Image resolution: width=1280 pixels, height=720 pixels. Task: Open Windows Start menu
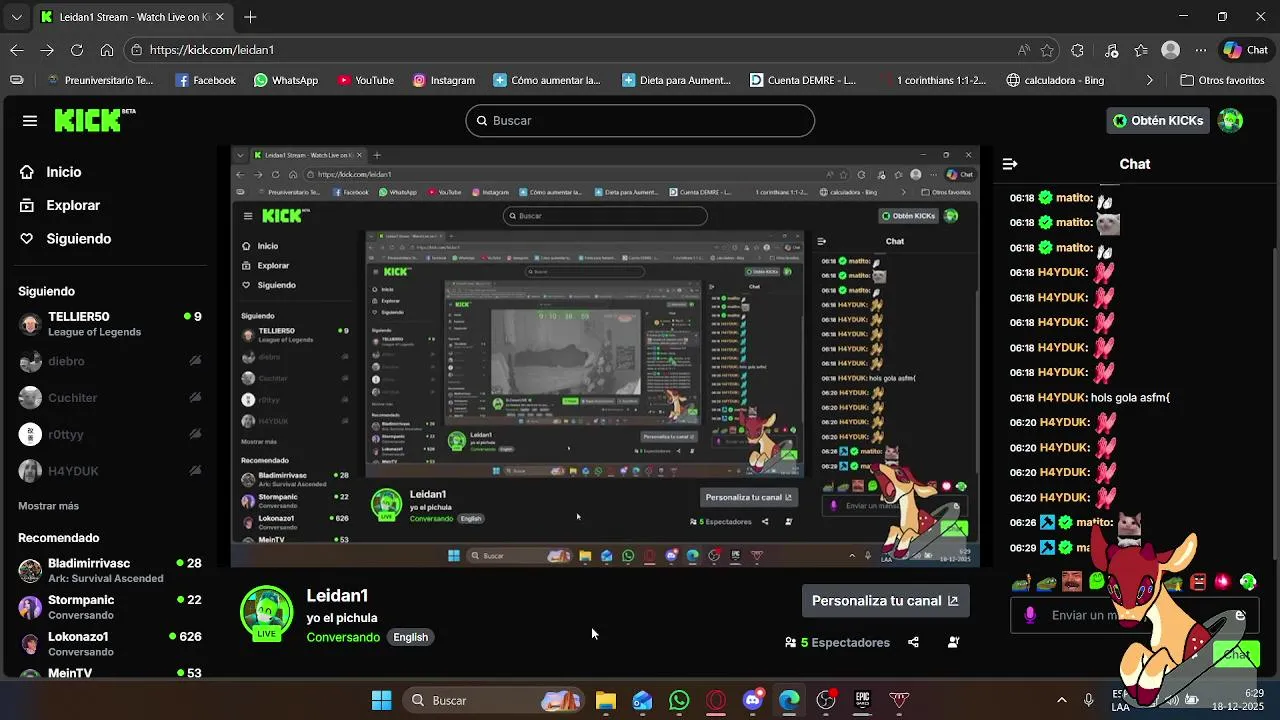point(381,700)
